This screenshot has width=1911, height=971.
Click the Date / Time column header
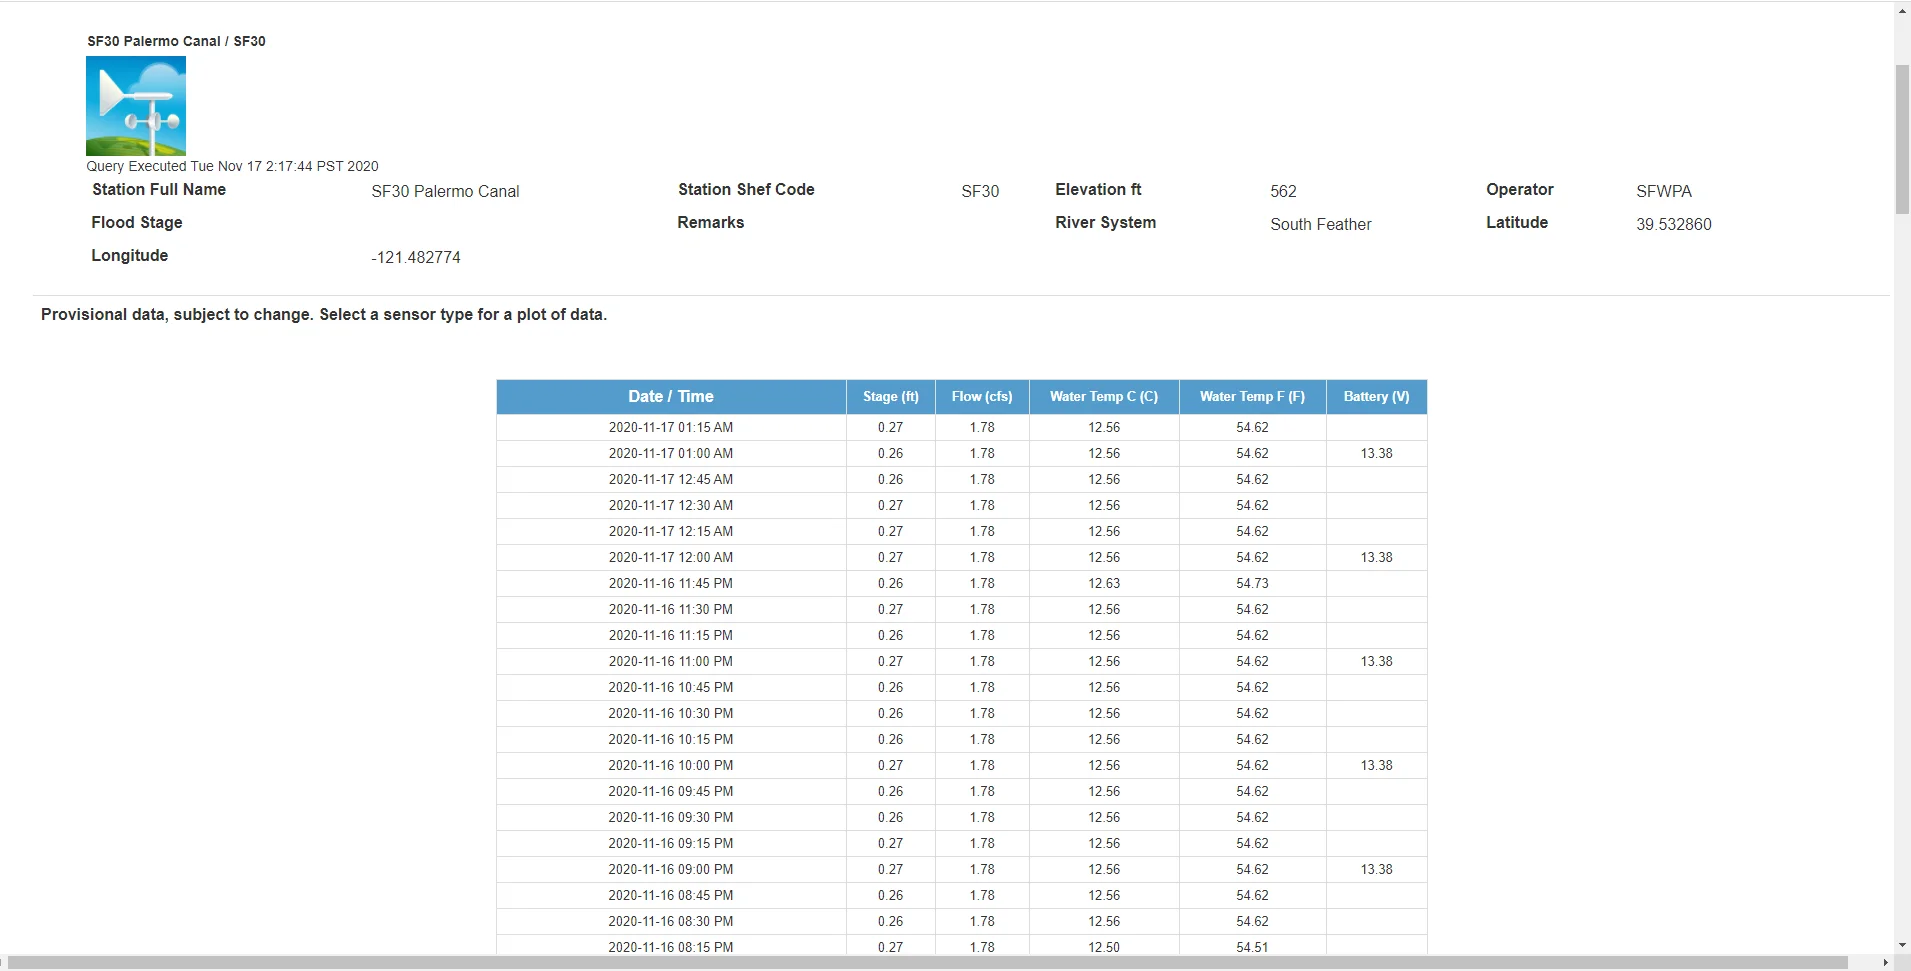pyautogui.click(x=671, y=397)
